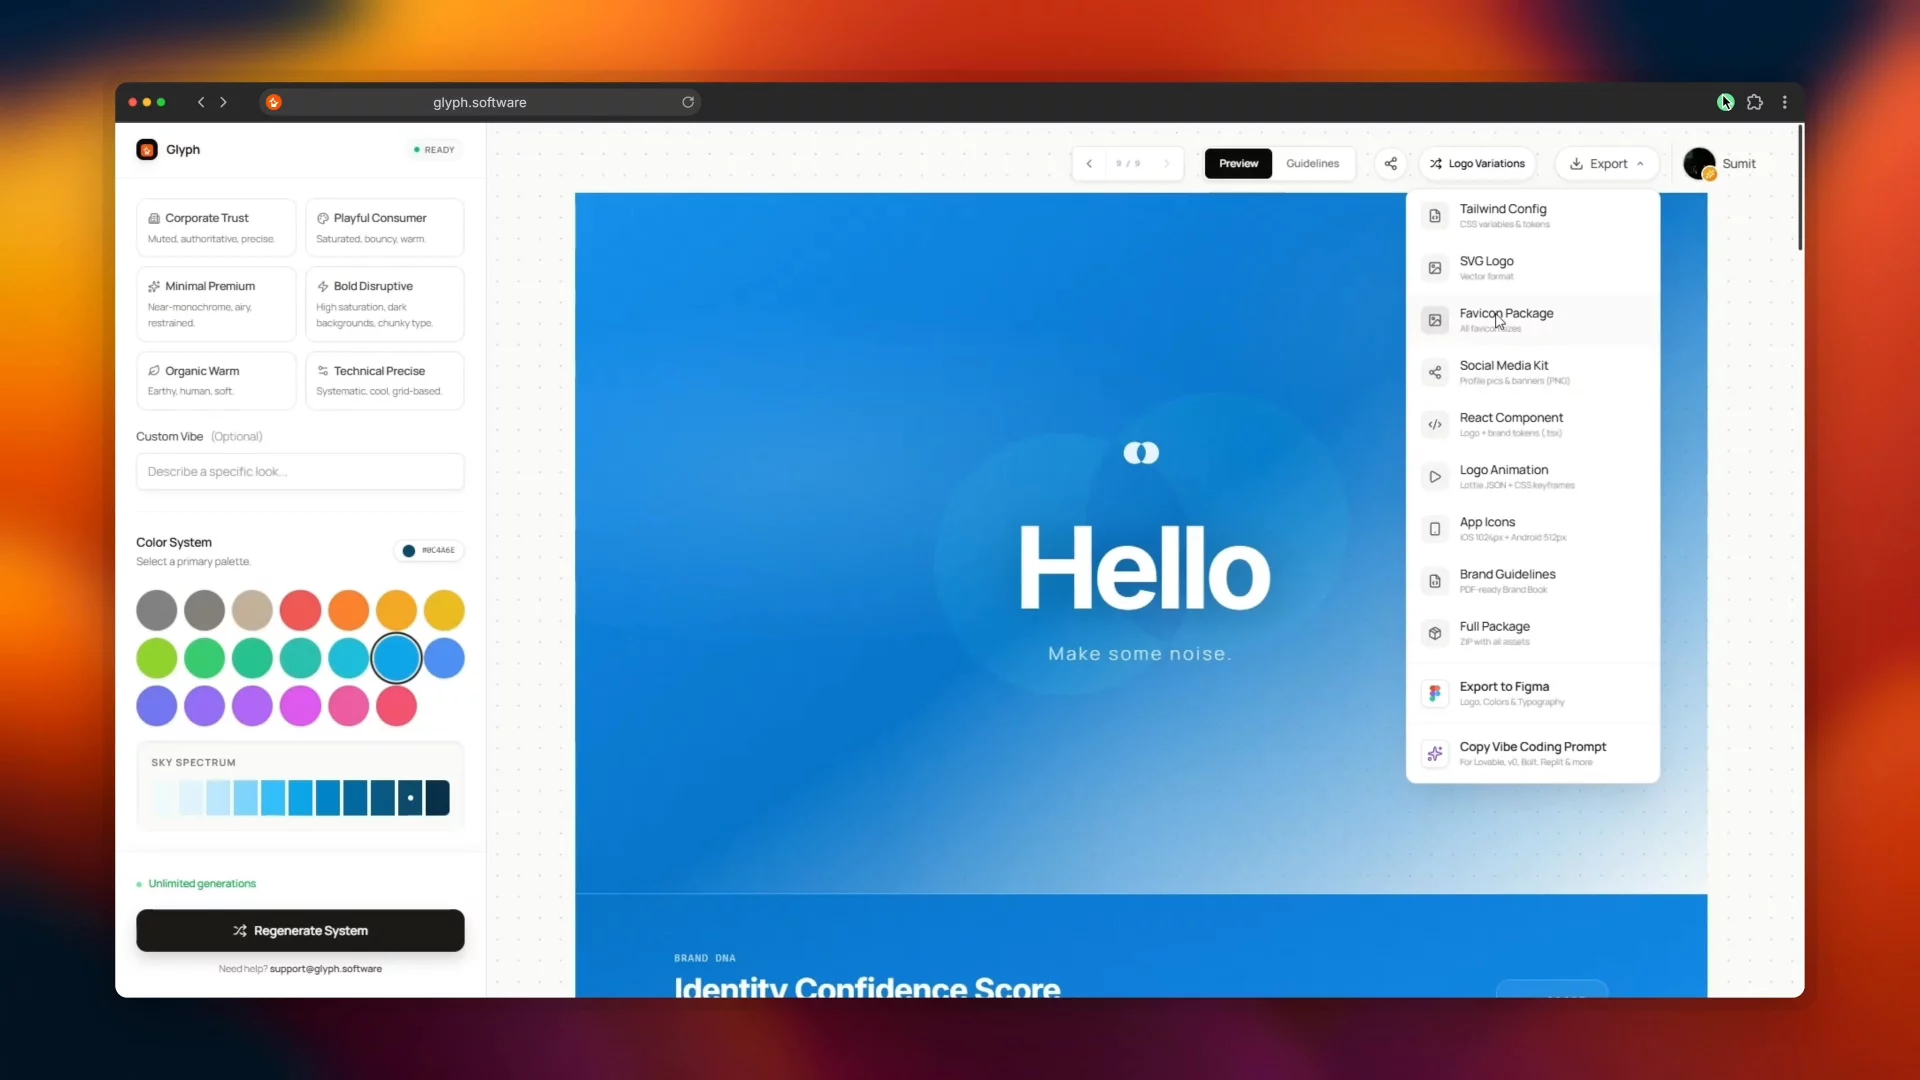1920x1080 pixels.
Task: Click the site favicon in the address bar
Action: tap(274, 102)
